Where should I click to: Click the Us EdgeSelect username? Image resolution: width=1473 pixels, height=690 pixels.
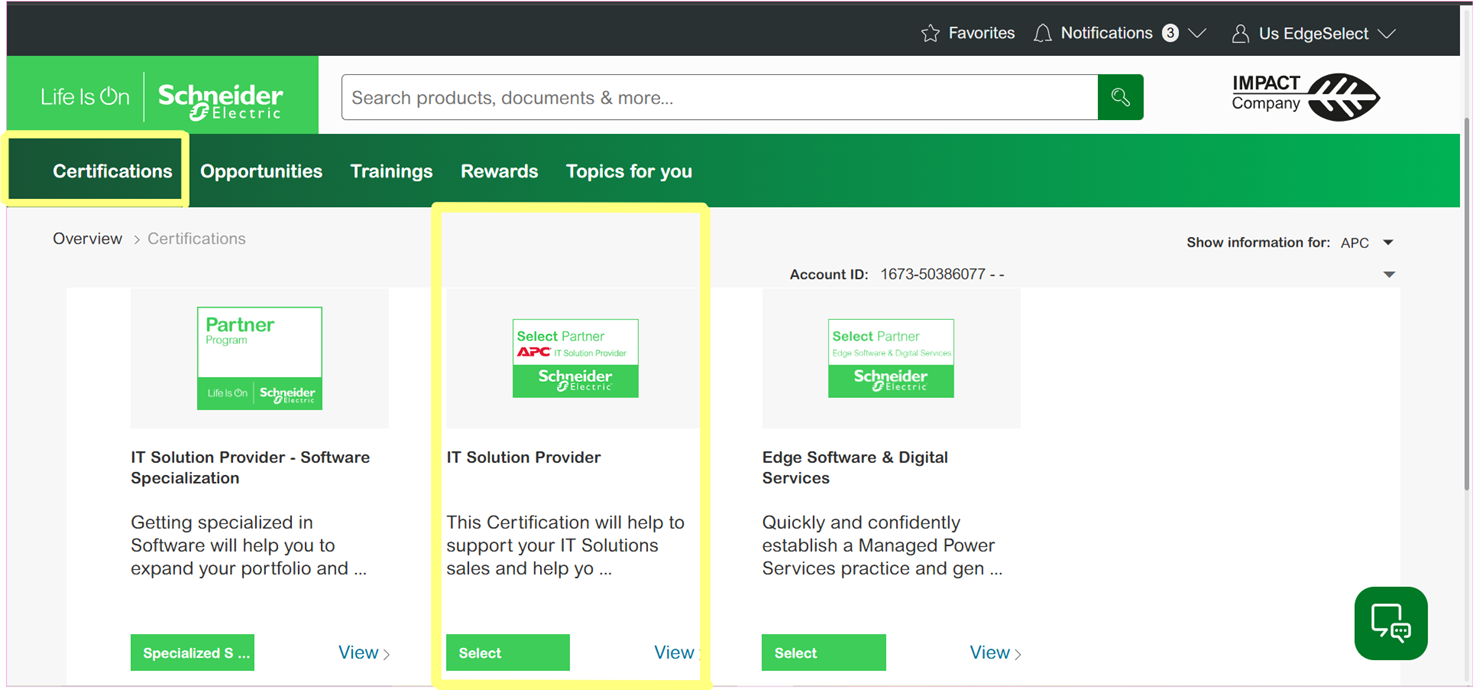tap(1313, 34)
